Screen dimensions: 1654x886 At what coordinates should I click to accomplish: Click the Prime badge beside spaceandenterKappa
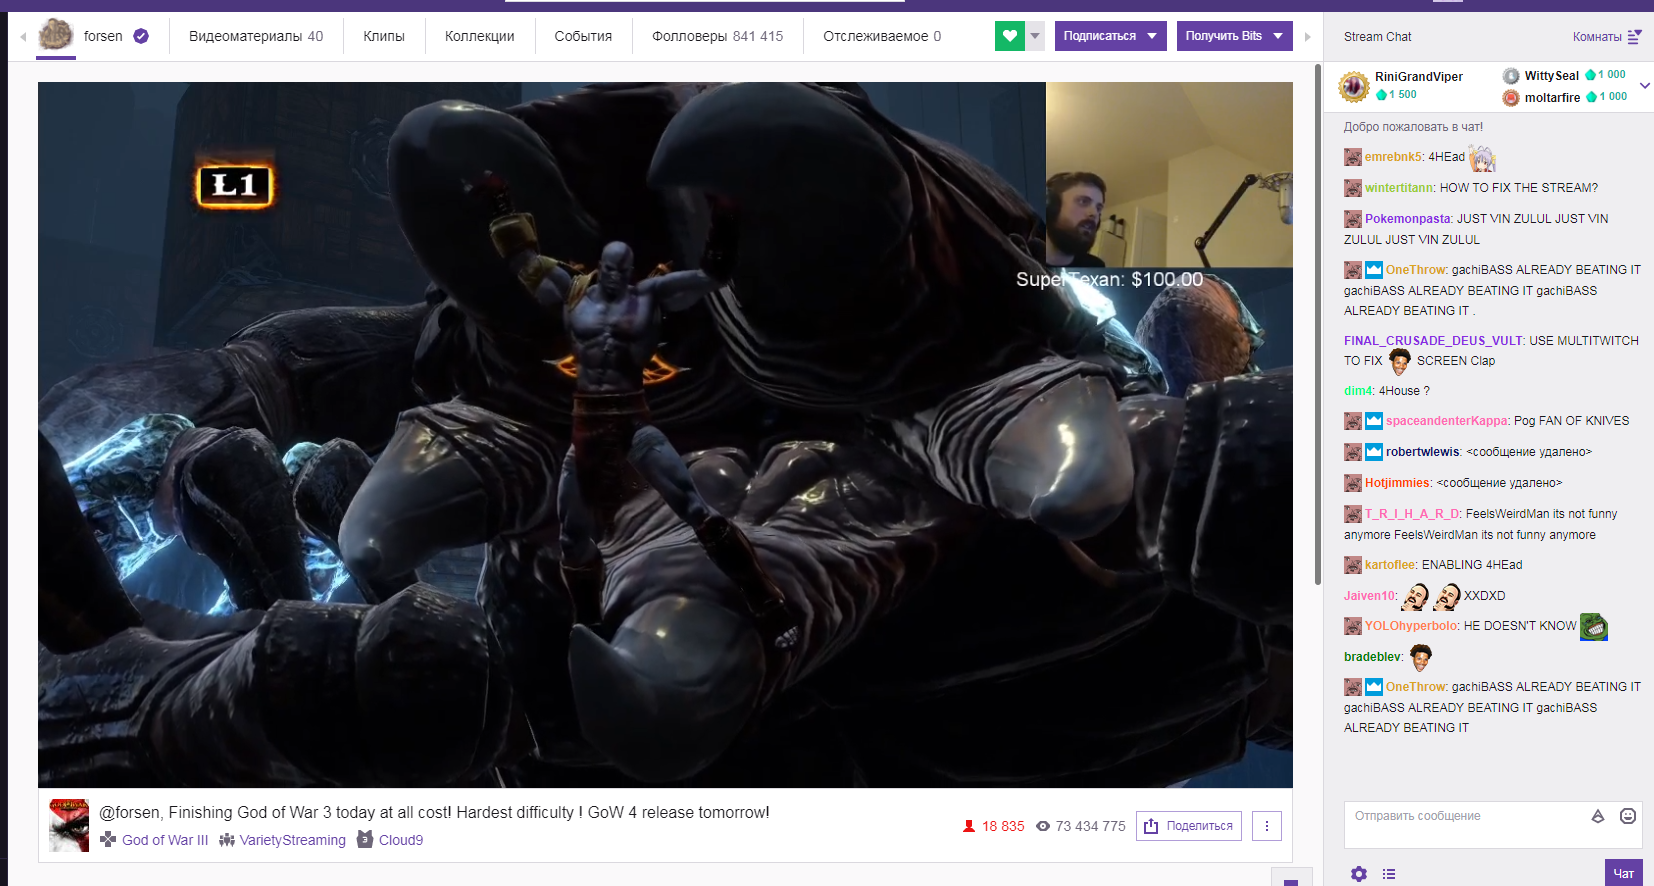pos(1374,421)
